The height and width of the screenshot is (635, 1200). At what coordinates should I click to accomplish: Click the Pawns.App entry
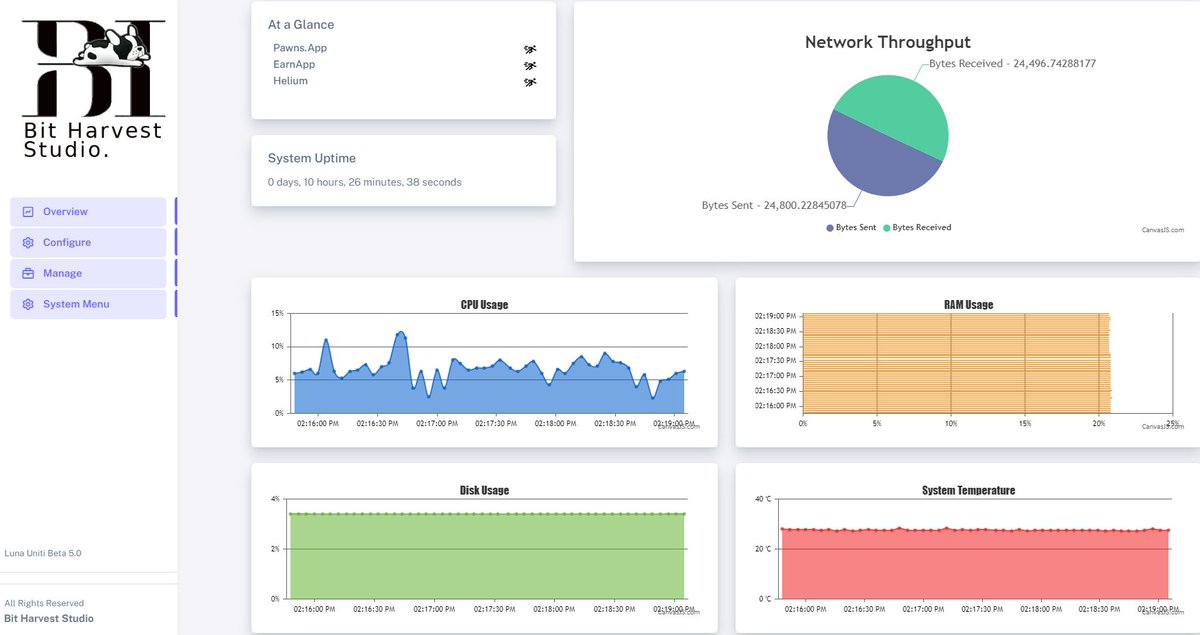pos(300,48)
